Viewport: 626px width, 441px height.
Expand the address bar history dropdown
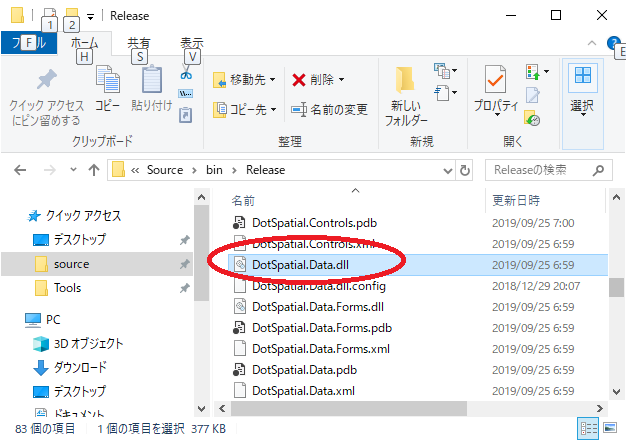[x=448, y=171]
